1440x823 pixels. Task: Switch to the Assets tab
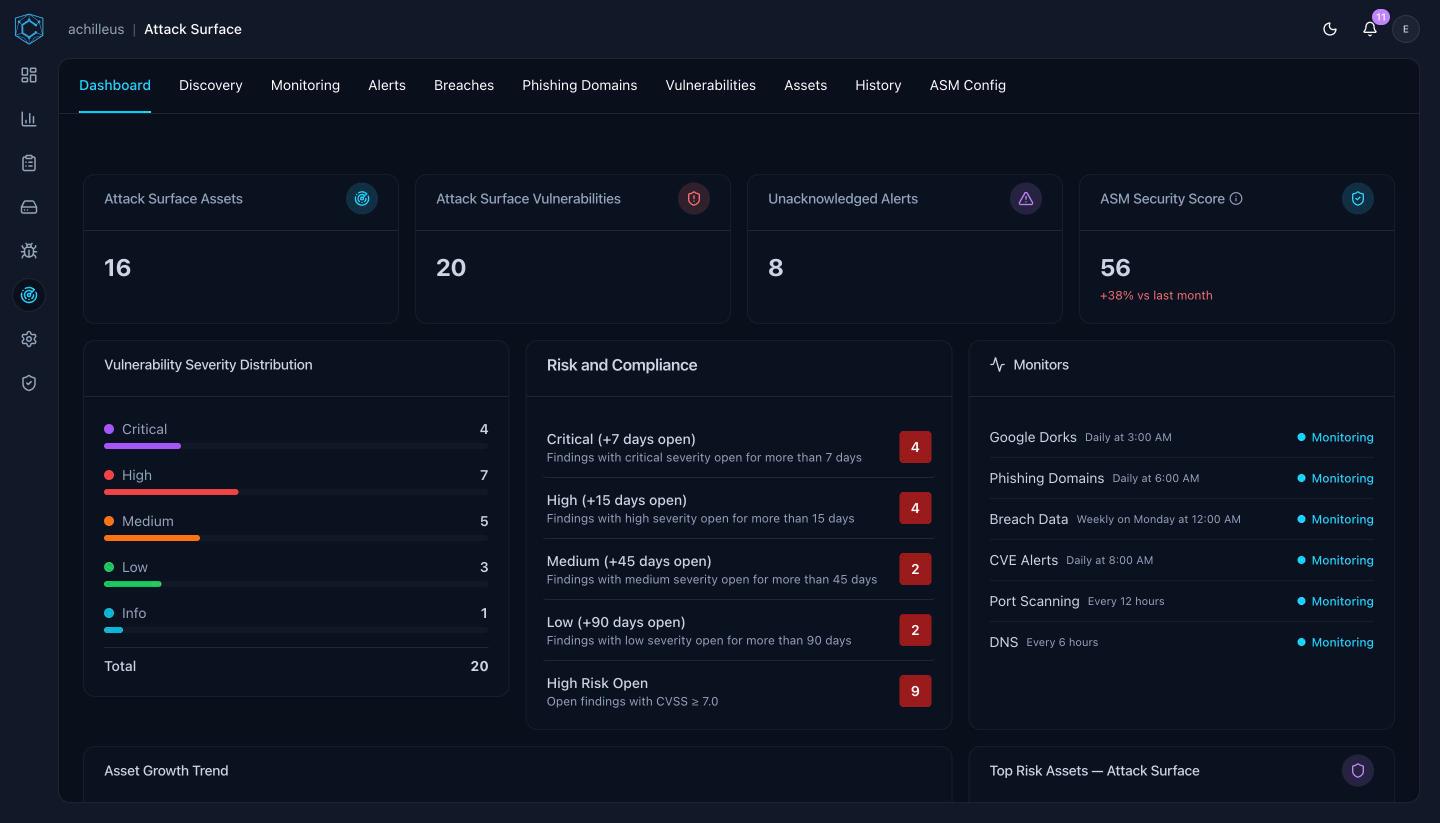806,85
